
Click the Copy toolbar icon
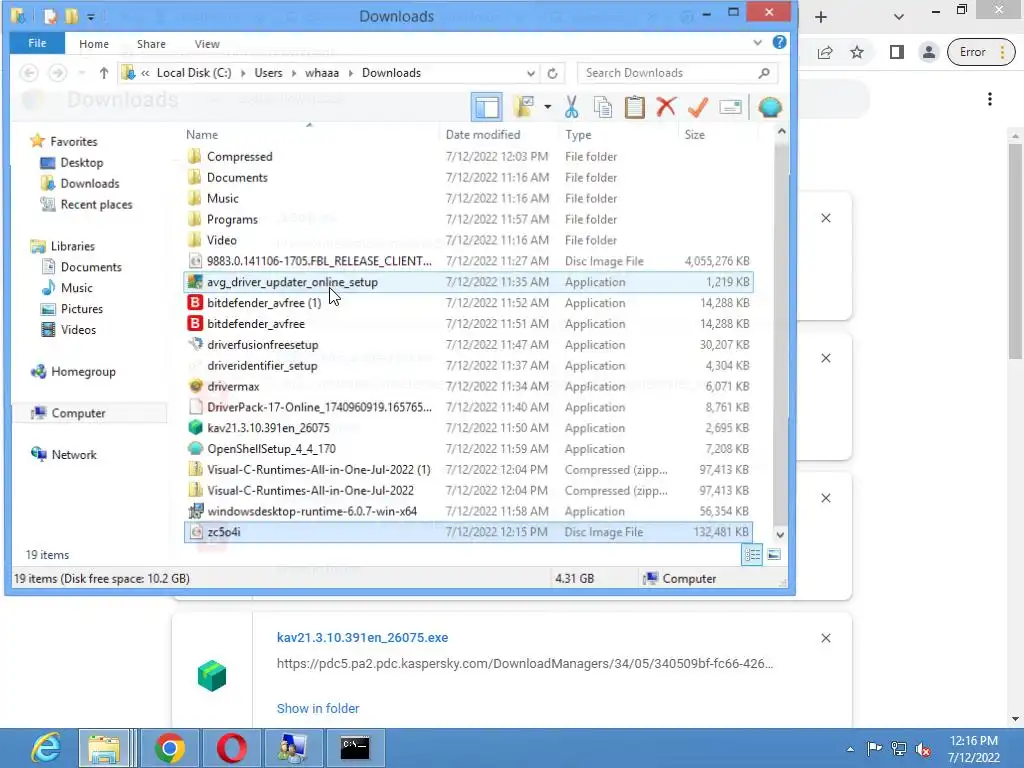(x=603, y=107)
